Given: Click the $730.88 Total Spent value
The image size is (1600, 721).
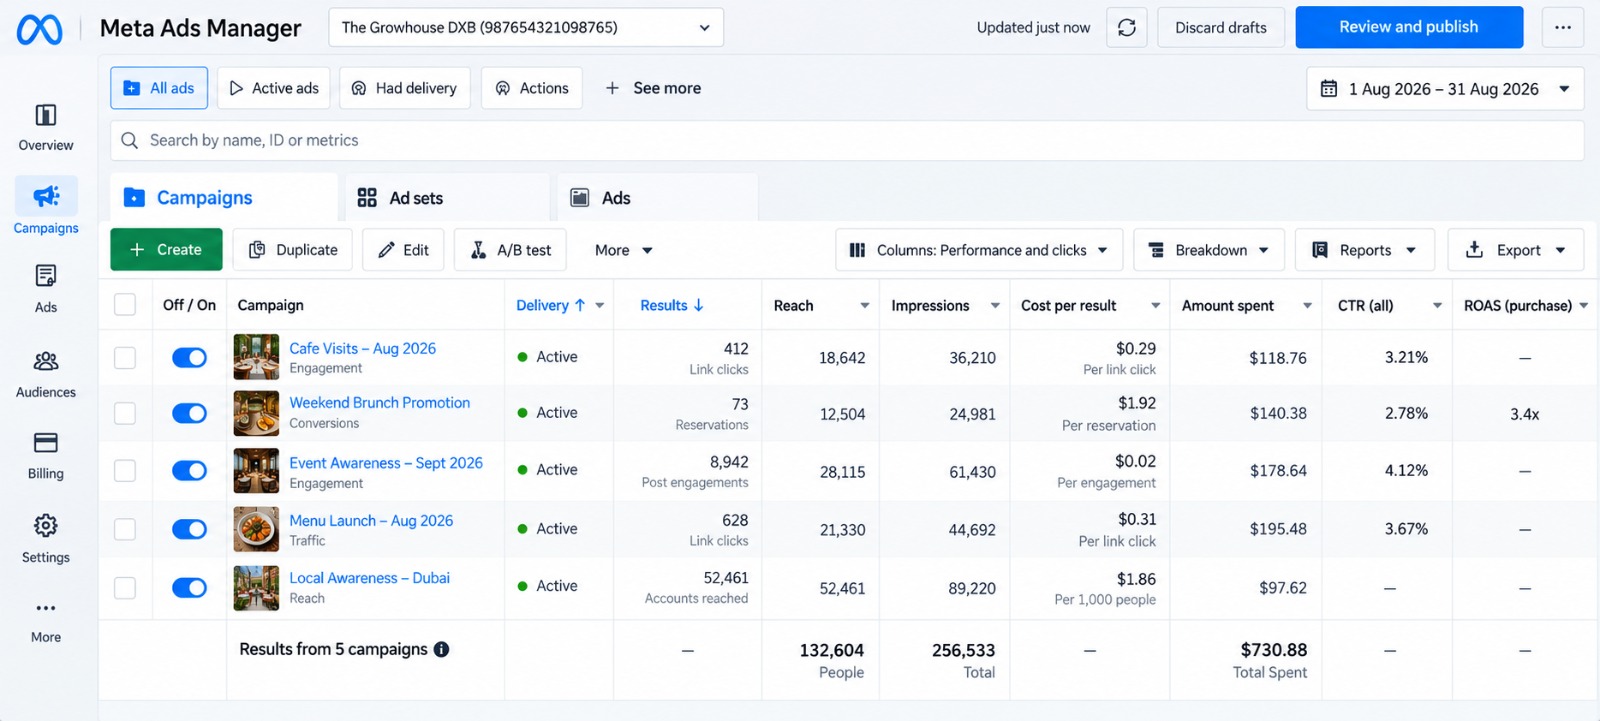Looking at the screenshot, I should tap(1273, 650).
